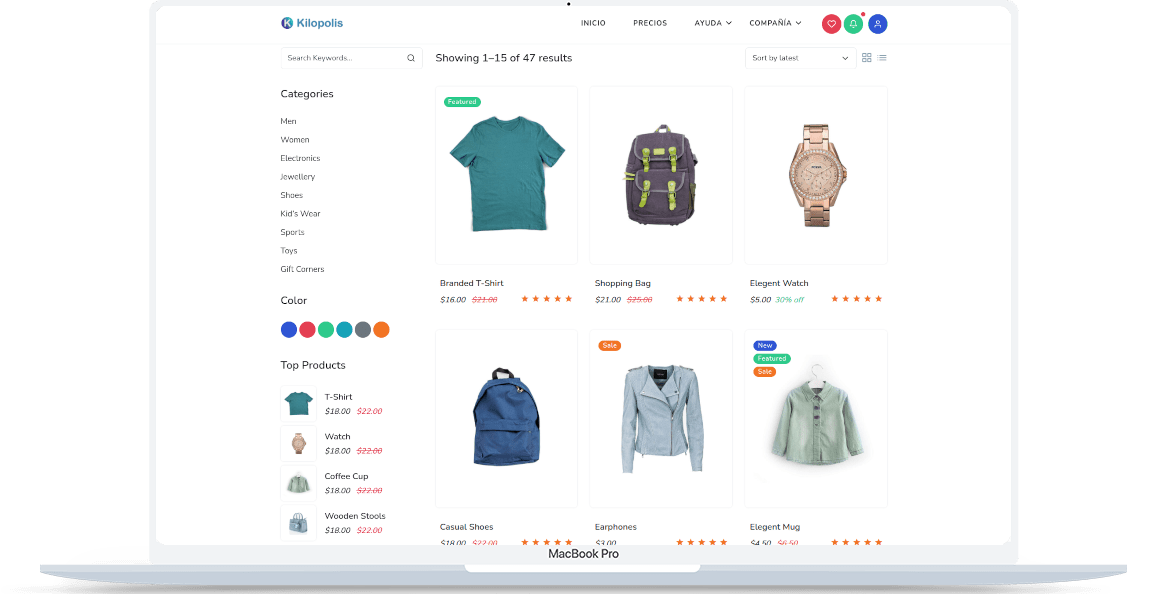Click the Coffee Cup thumbnail in Top Products
Screen dimensions: 1175x594
[x=298, y=483]
